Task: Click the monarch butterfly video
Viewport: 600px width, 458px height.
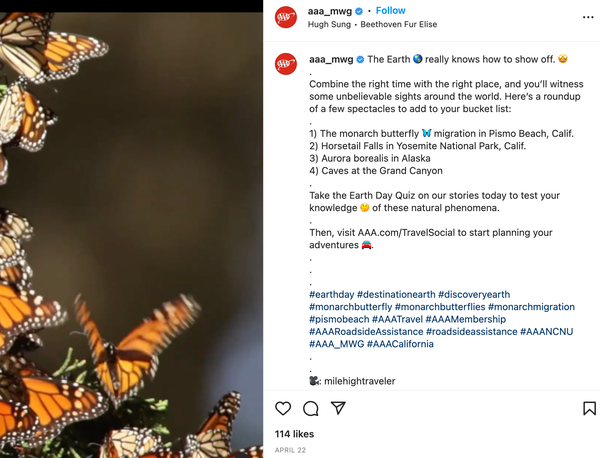Action: 131,229
